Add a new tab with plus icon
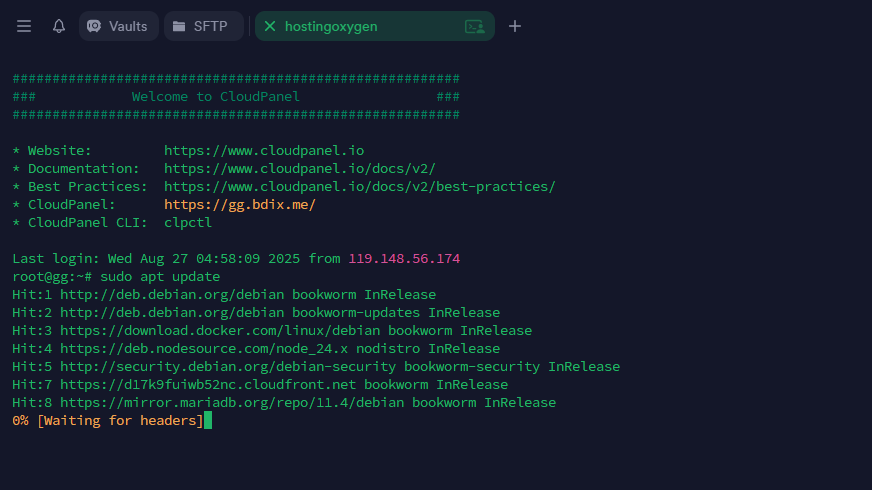The image size is (872, 490). 515,26
